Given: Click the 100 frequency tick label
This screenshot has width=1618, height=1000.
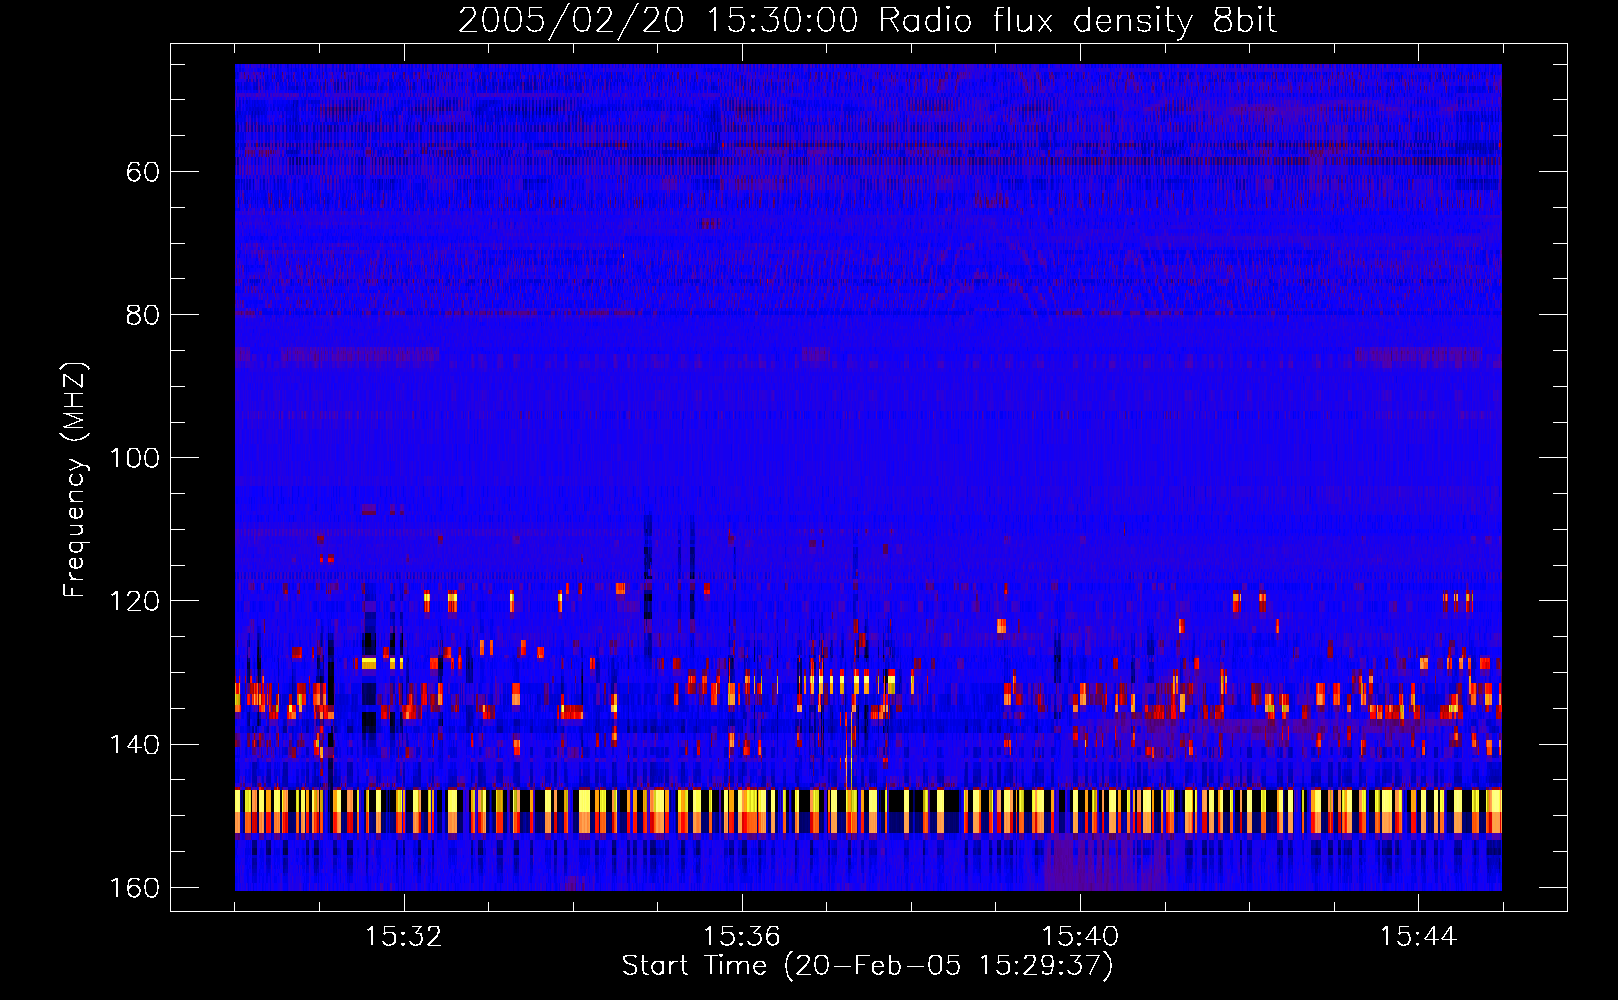Looking at the screenshot, I should click(x=134, y=458).
